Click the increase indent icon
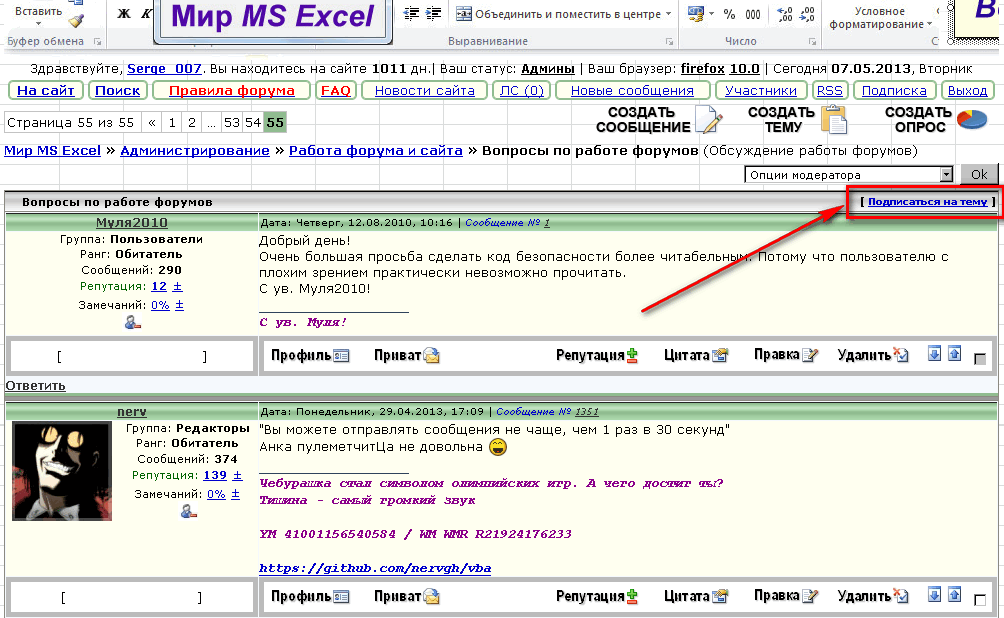The height and width of the screenshot is (618, 1004). pyautogui.click(x=433, y=13)
